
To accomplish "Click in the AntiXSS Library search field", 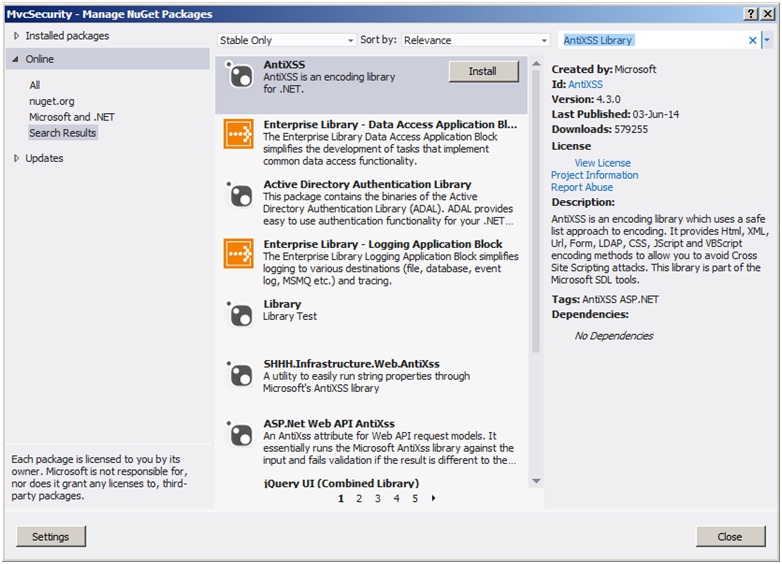I will point(653,40).
